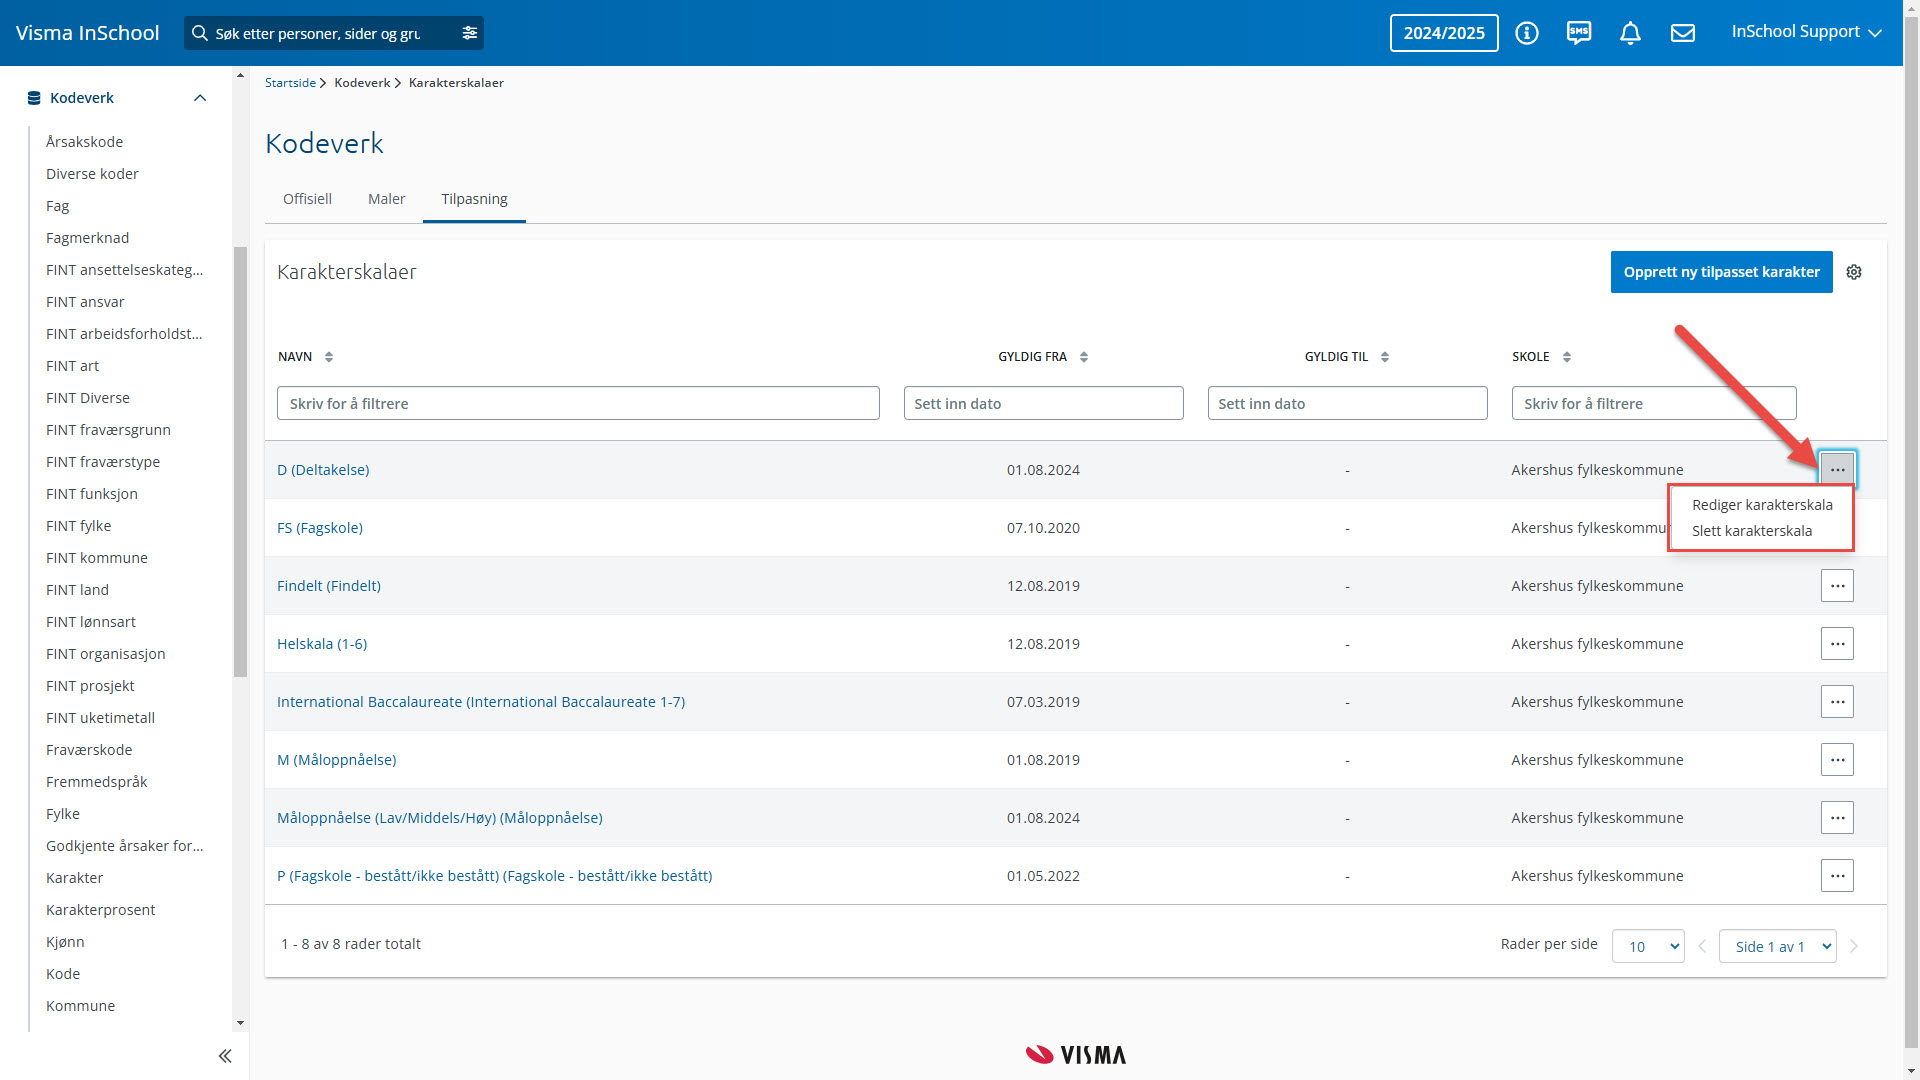Open the SMS message icon
The width and height of the screenshot is (1920, 1080).
pos(1578,33)
